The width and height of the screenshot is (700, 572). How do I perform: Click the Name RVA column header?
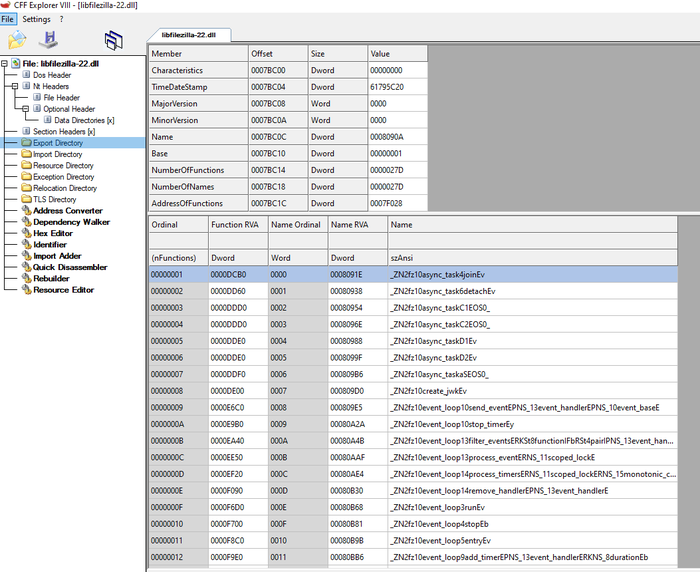click(358, 225)
